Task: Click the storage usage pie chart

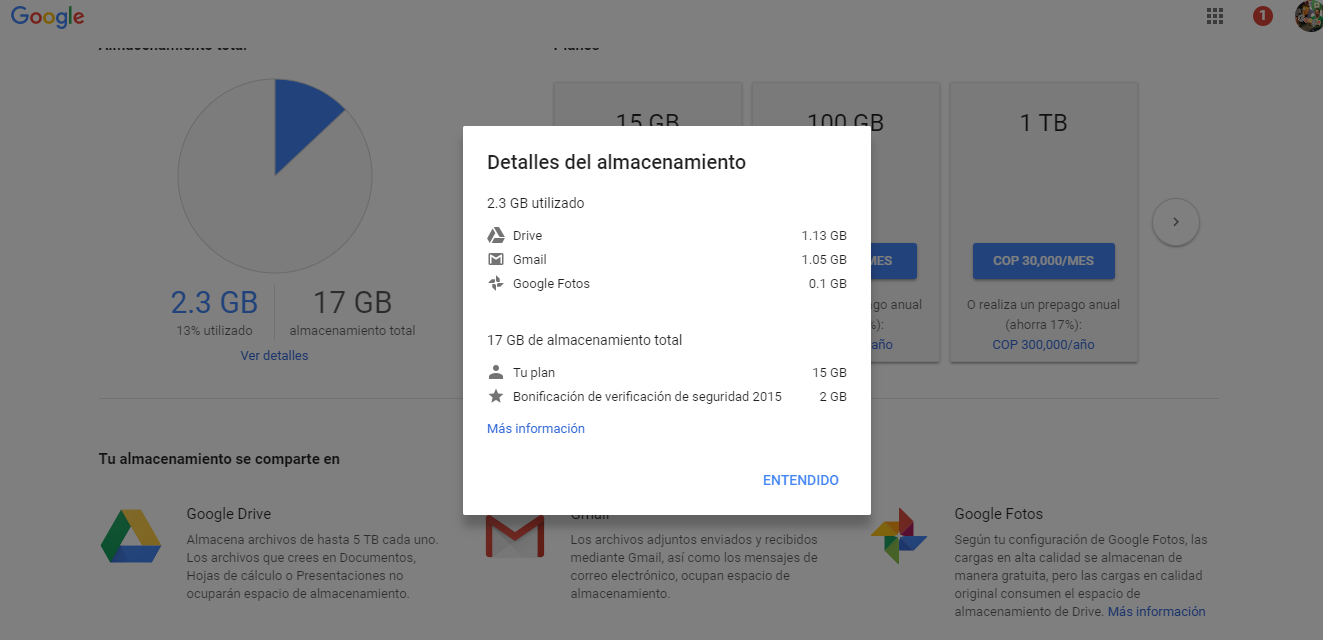Action: point(275,177)
